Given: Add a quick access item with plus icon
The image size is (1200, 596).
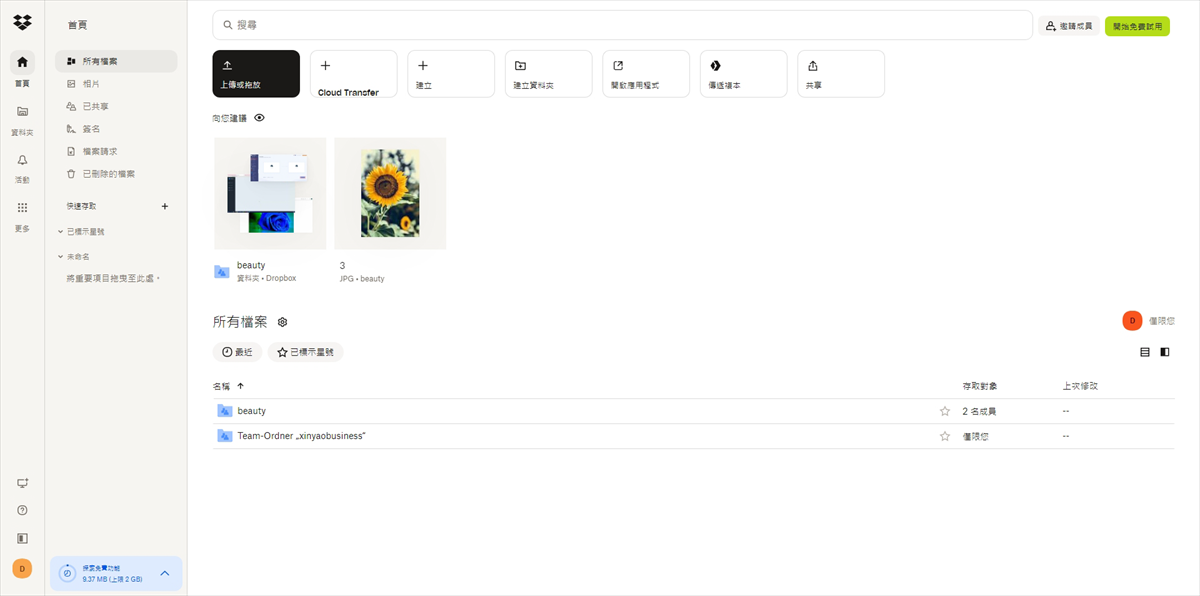Looking at the screenshot, I should pos(165,206).
